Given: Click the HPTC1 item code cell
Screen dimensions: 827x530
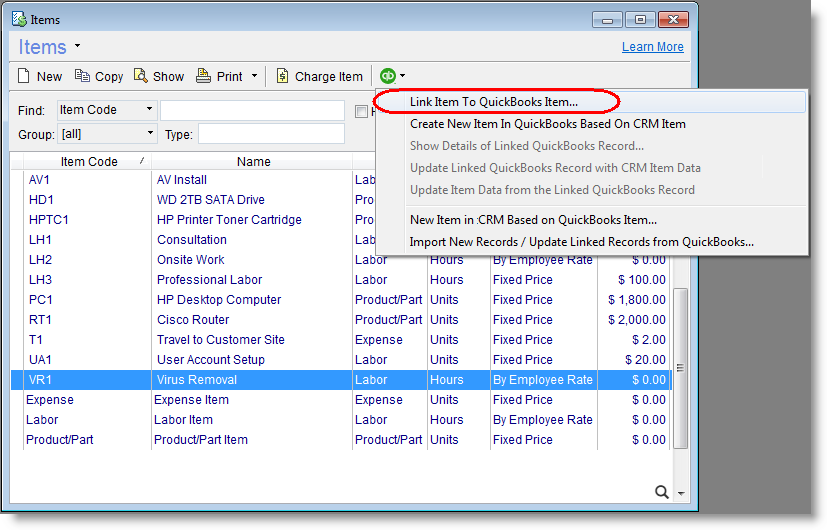Looking at the screenshot, I should click(49, 220).
